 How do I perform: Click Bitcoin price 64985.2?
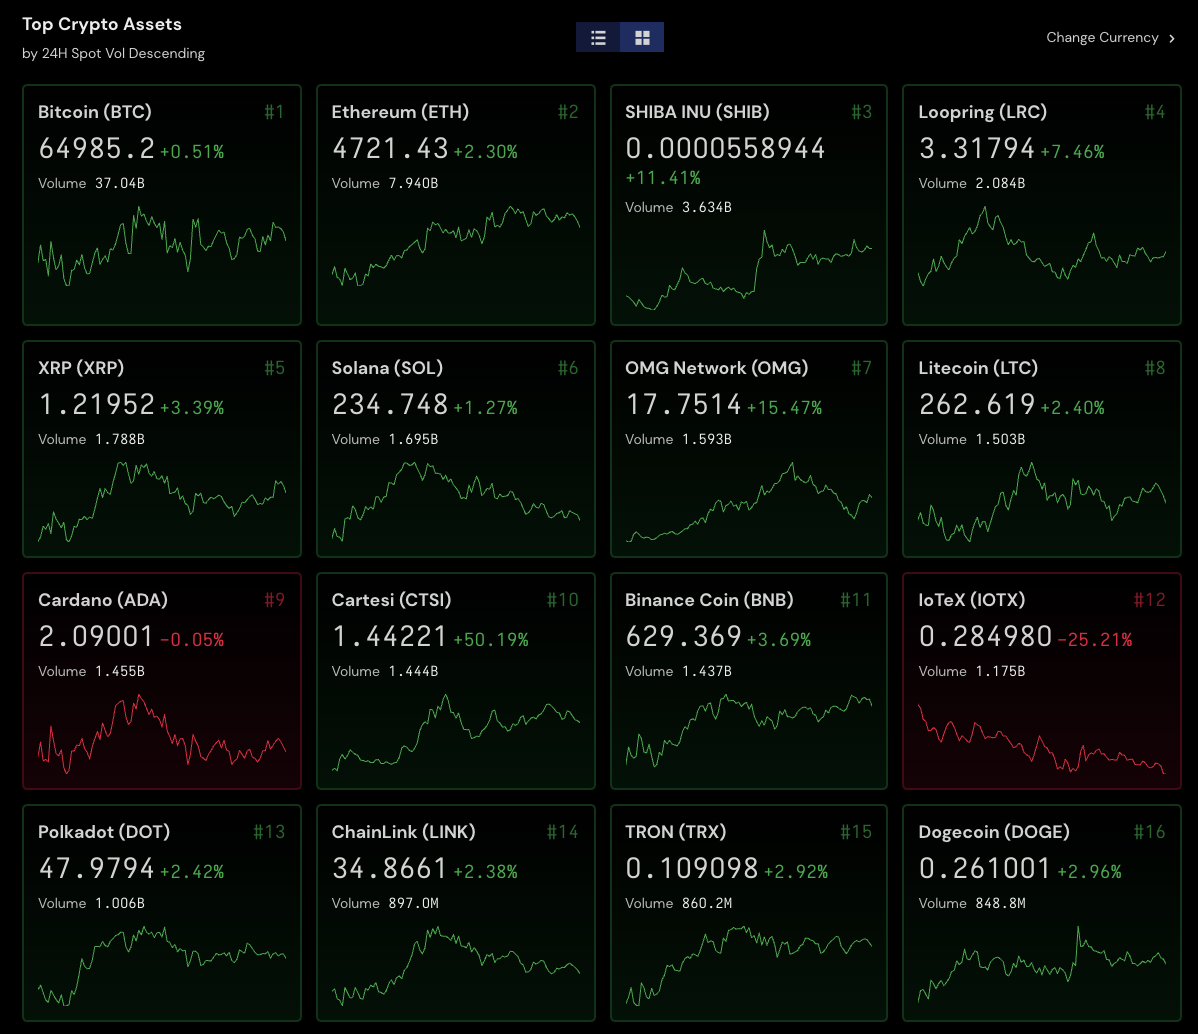tap(97, 148)
